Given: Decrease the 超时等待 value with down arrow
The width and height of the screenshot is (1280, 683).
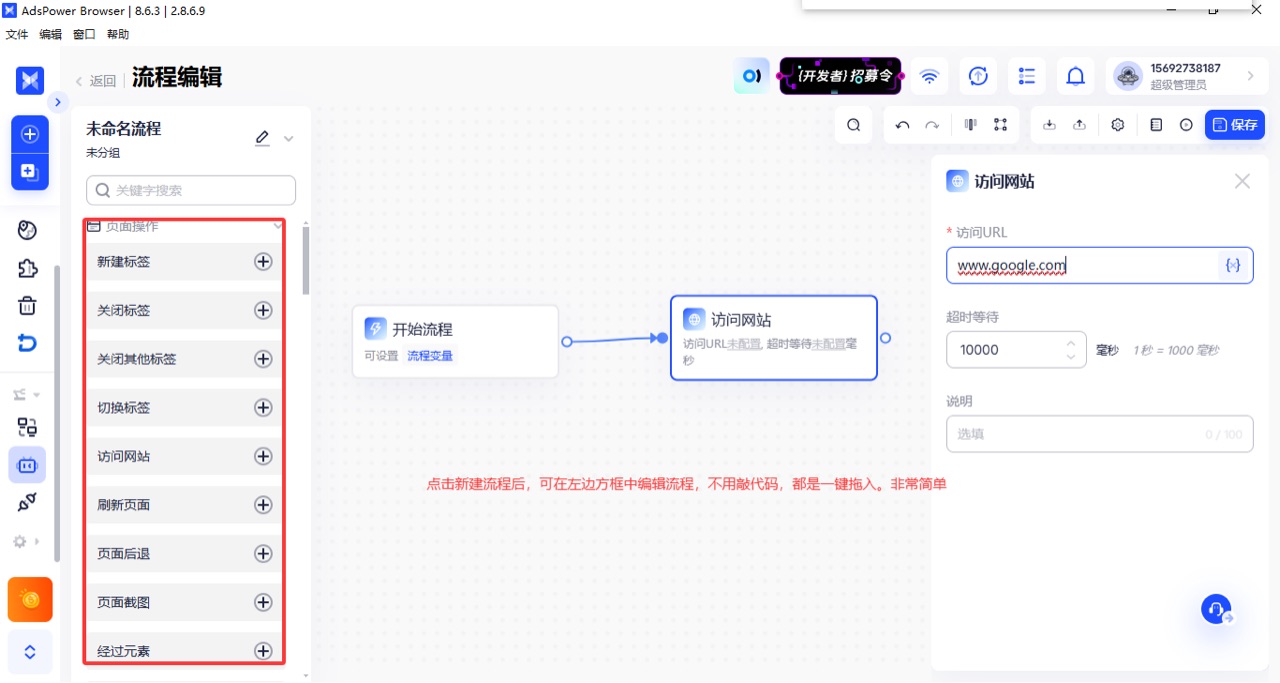Looking at the screenshot, I should [1071, 357].
